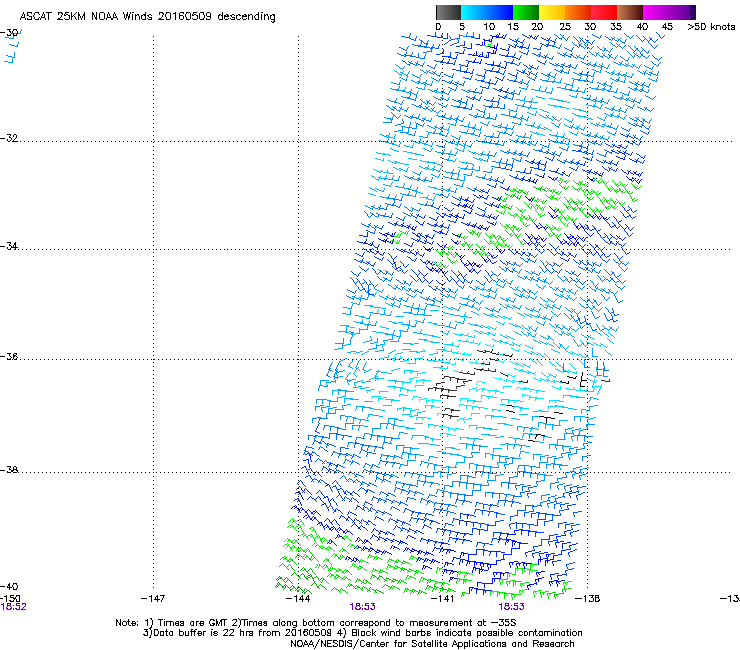The width and height of the screenshot is (740, 650).
Task: Click the legend number 10
Action: pyautogui.click(x=489, y=26)
